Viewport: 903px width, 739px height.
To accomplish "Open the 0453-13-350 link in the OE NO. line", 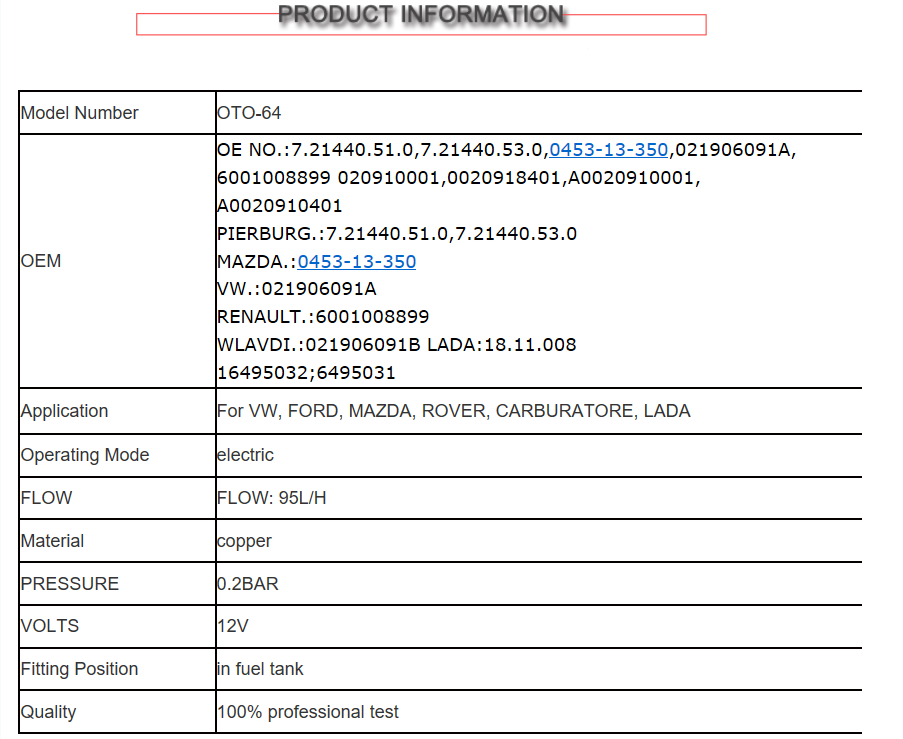I will tap(609, 150).
